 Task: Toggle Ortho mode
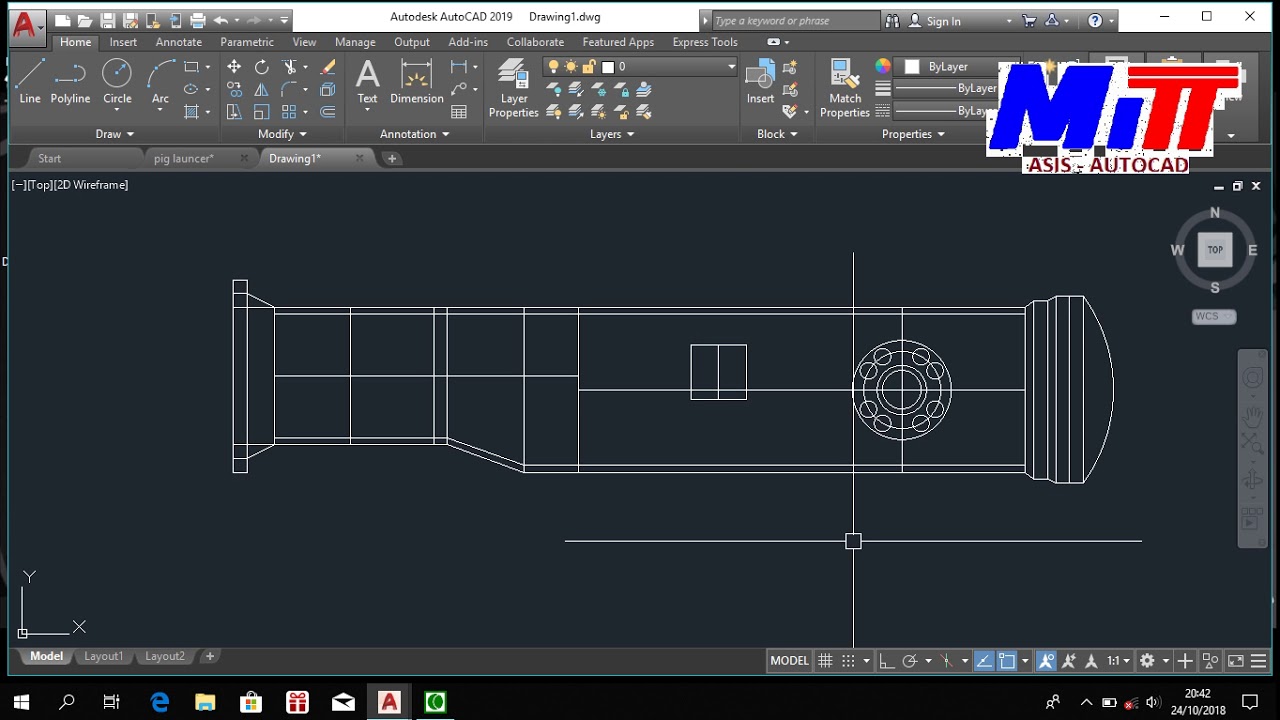pos(887,661)
